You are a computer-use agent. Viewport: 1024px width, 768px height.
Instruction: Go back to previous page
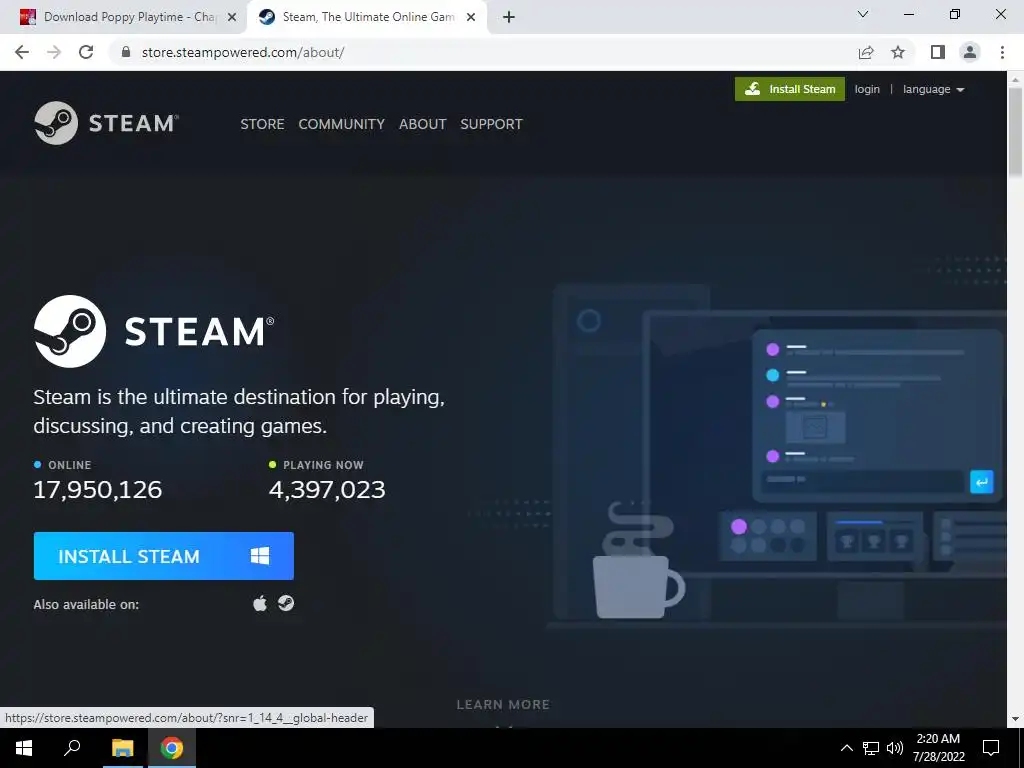(x=22, y=52)
